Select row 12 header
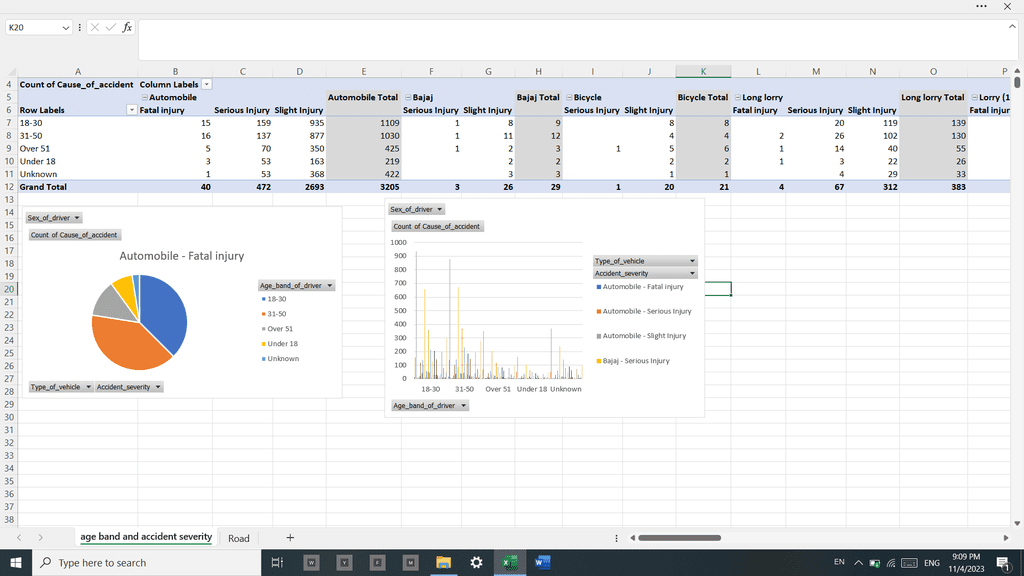Viewport: 1024px width, 576px height. point(9,187)
